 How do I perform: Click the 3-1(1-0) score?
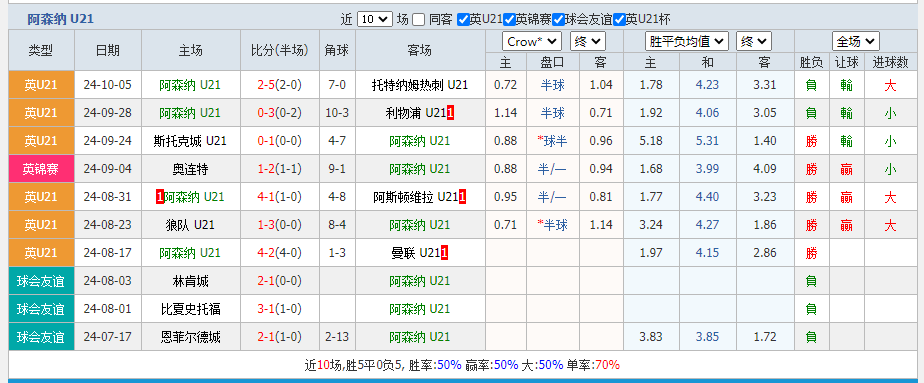[x=279, y=309]
